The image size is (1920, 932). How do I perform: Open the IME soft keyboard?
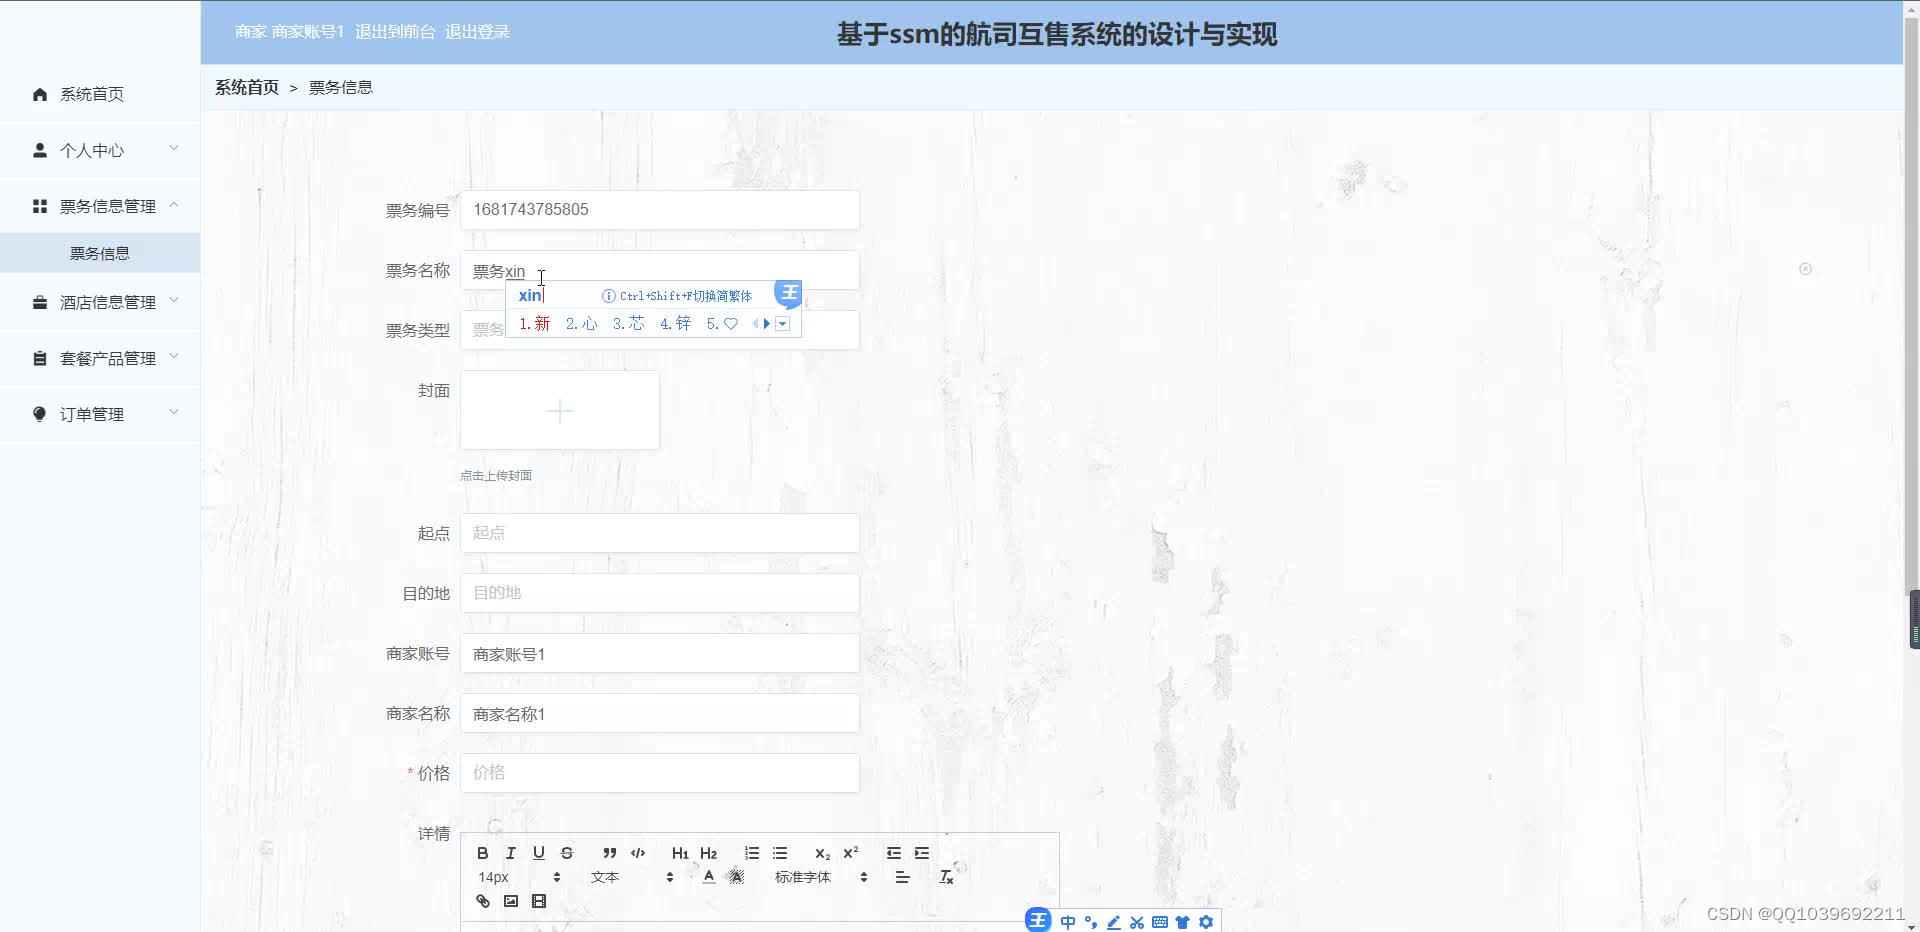pyautogui.click(x=1160, y=922)
